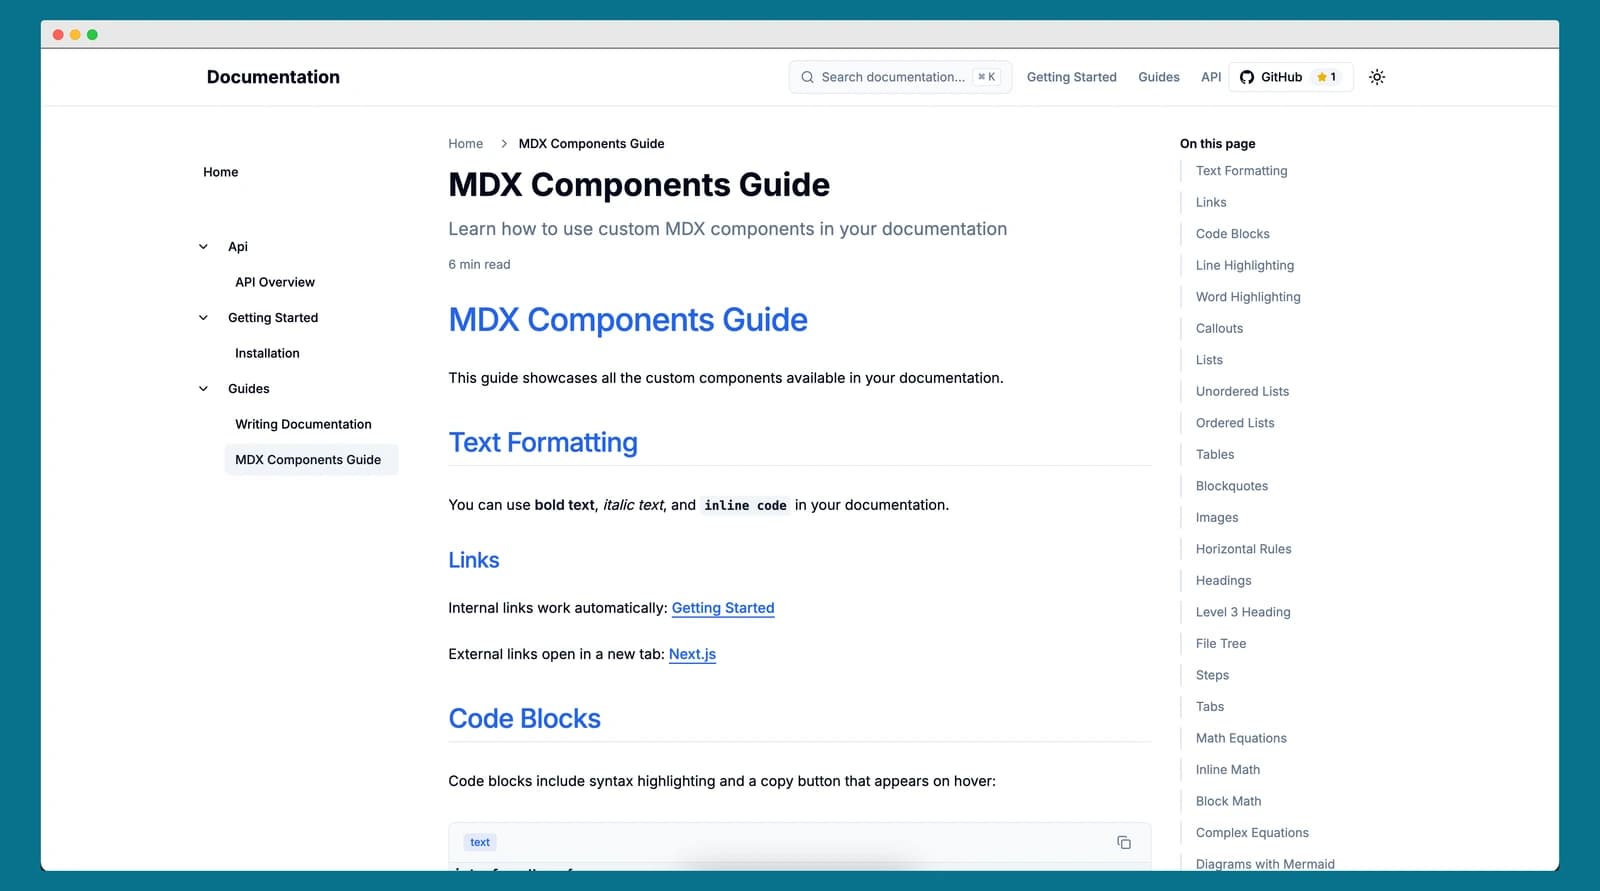Open API Overview sidebar page
The height and width of the screenshot is (891, 1600).
275,282
